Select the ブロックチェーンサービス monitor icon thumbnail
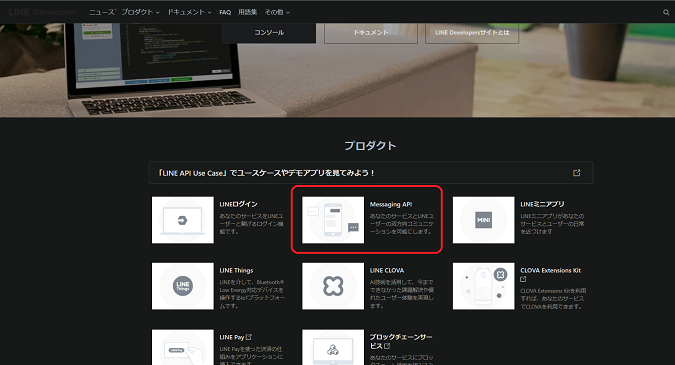This screenshot has width=675, height=365. (x=333, y=347)
